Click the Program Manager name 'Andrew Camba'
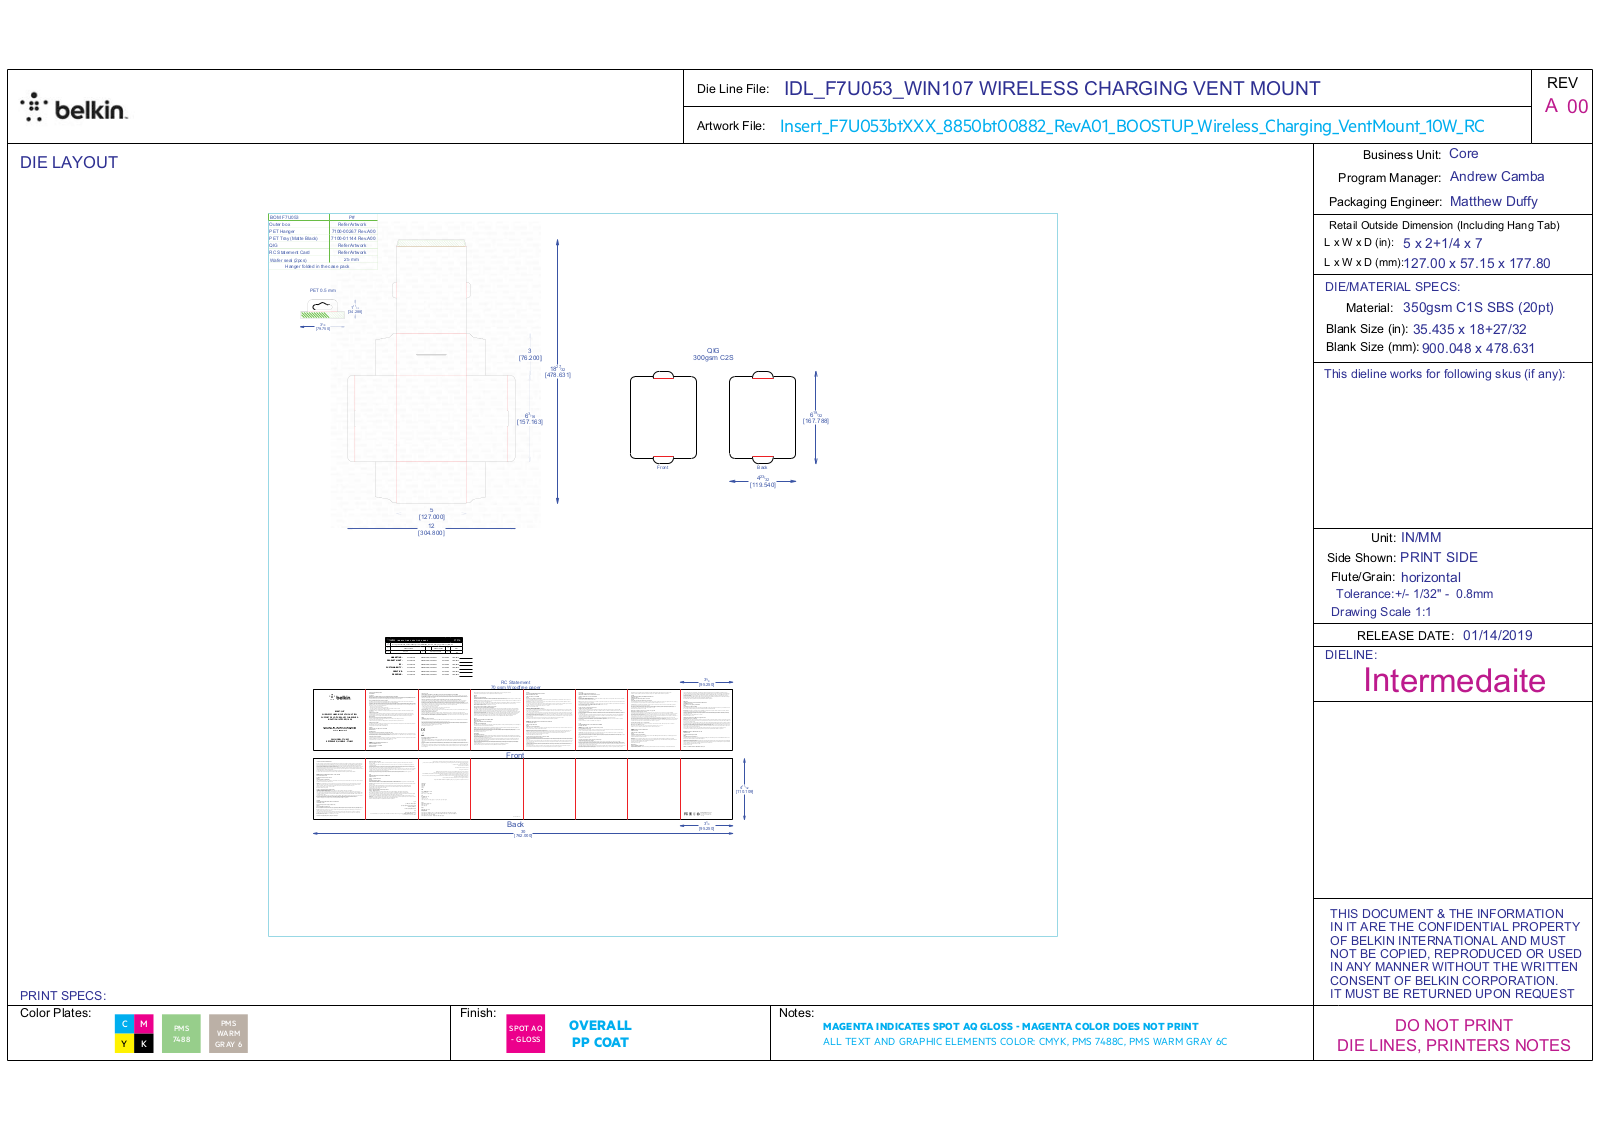Screen dimensions: 1600x1132 click(x=1497, y=176)
